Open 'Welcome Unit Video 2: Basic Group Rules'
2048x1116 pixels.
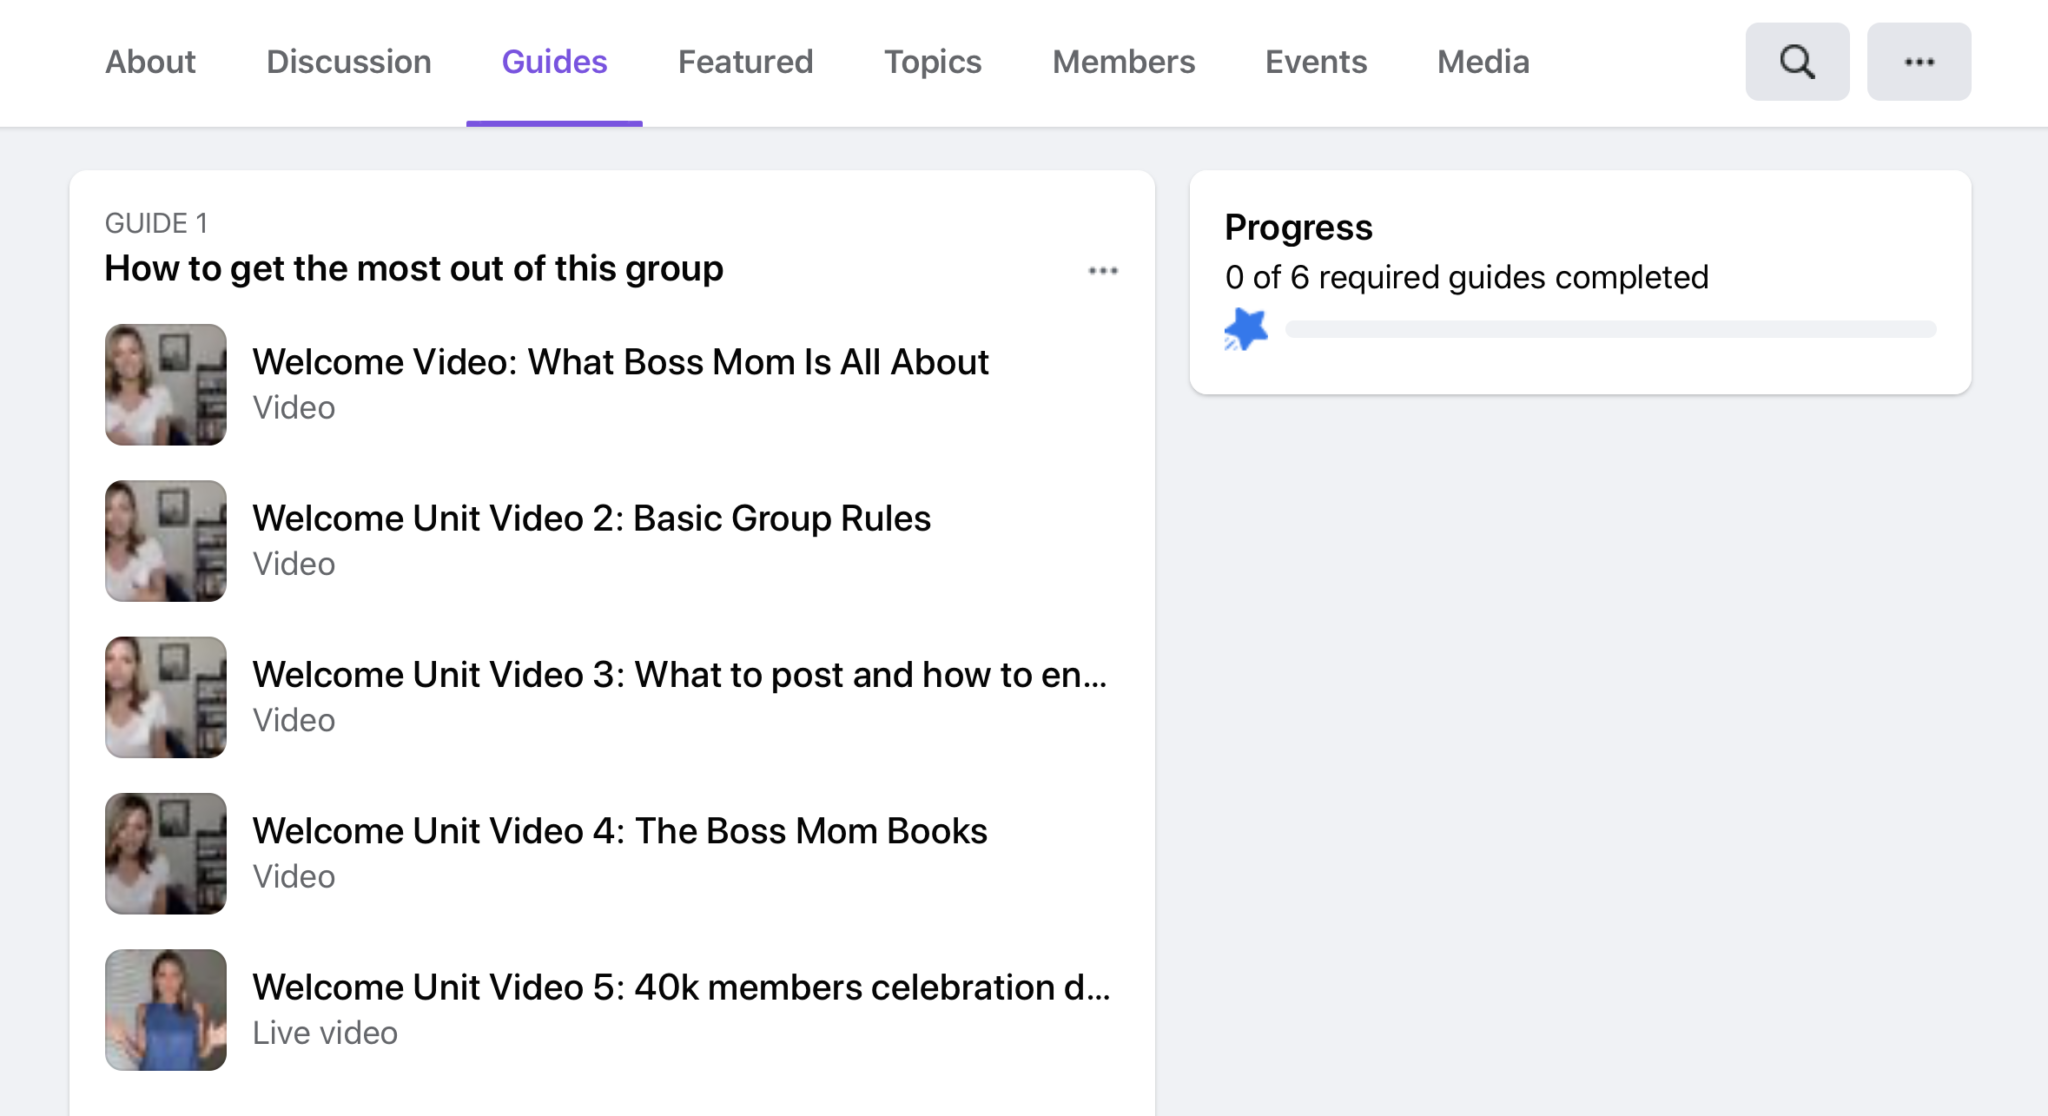[x=590, y=518]
